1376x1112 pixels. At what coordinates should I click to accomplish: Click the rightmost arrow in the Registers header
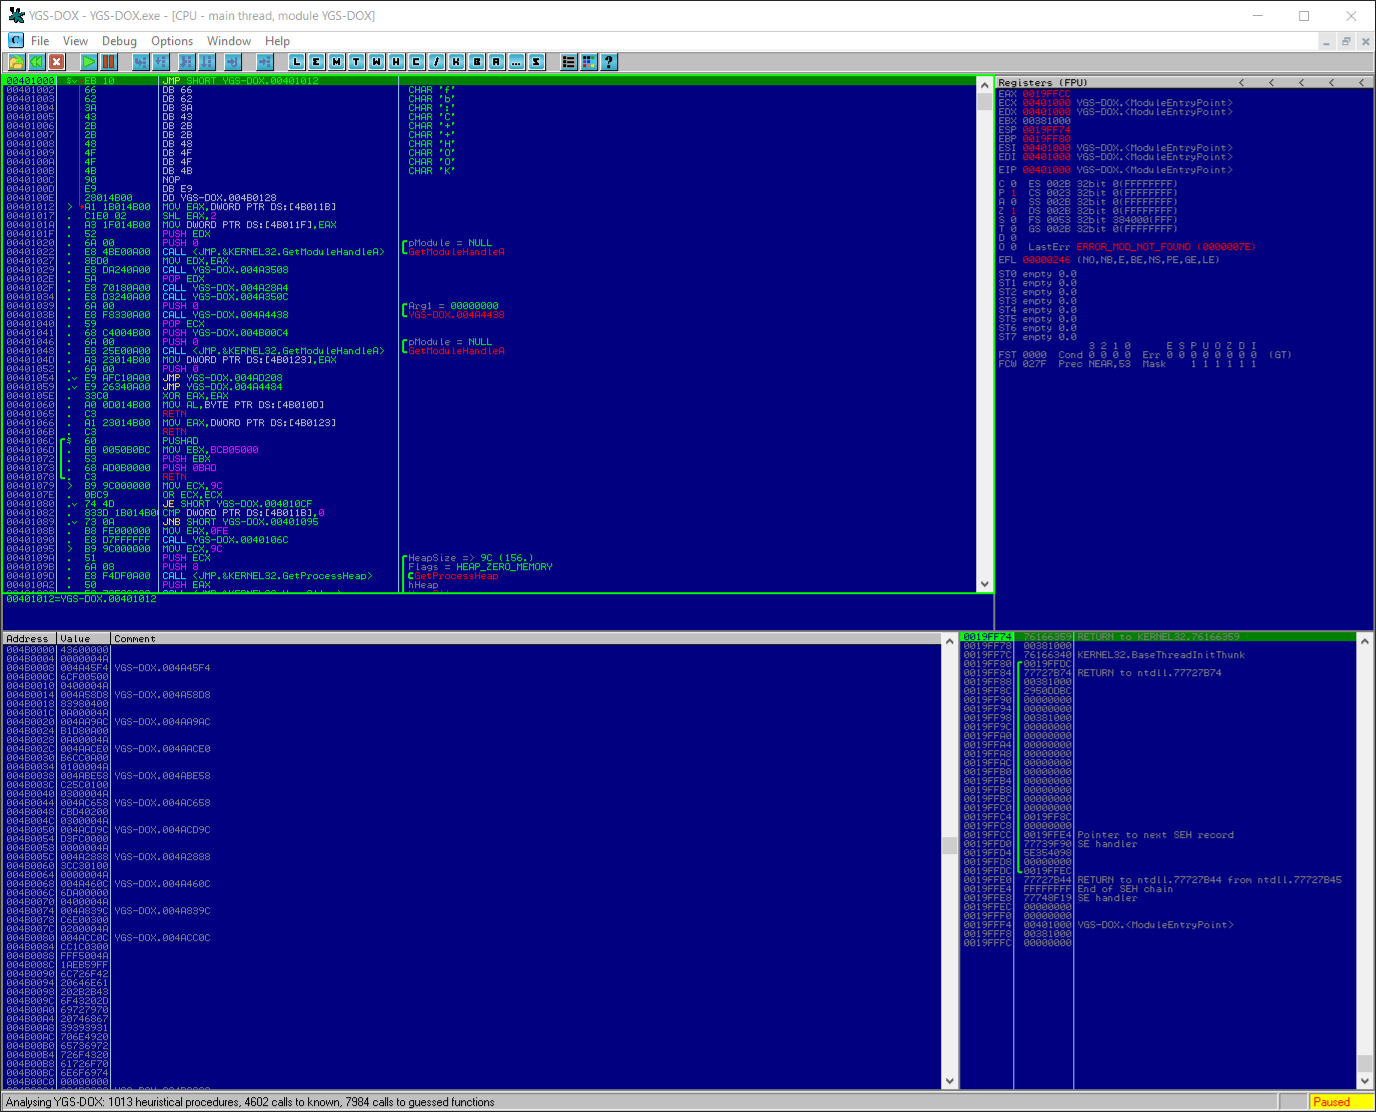point(1361,83)
